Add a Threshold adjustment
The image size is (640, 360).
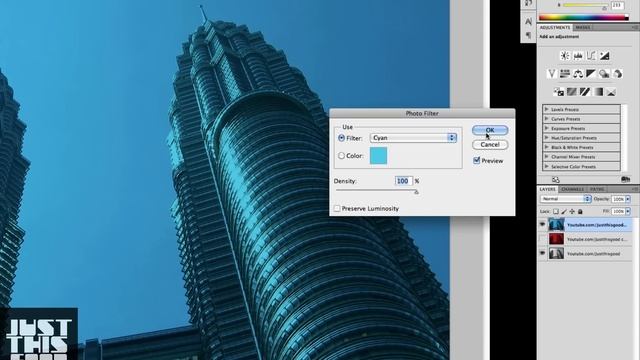click(585, 92)
